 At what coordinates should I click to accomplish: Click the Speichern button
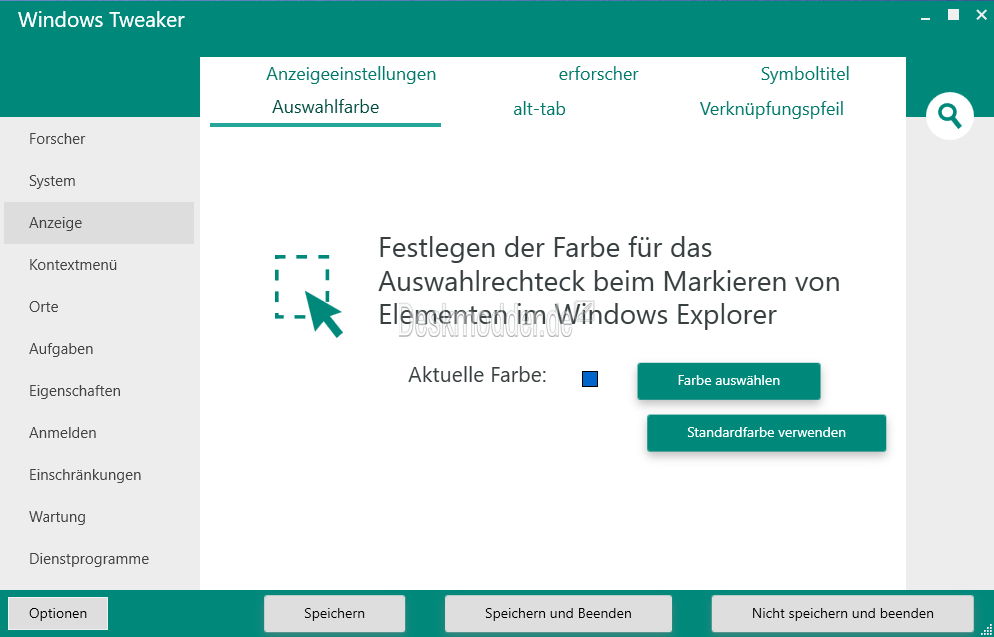click(x=334, y=613)
